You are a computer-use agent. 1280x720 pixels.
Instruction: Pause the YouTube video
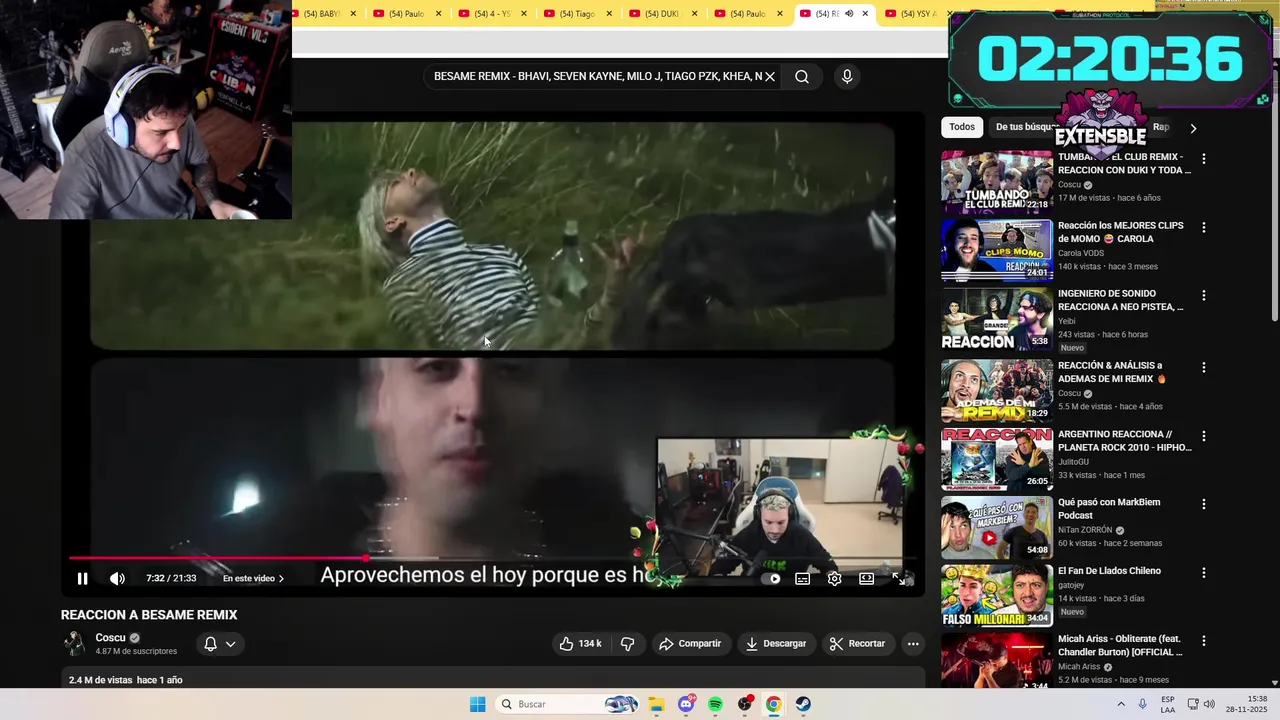[x=82, y=578]
